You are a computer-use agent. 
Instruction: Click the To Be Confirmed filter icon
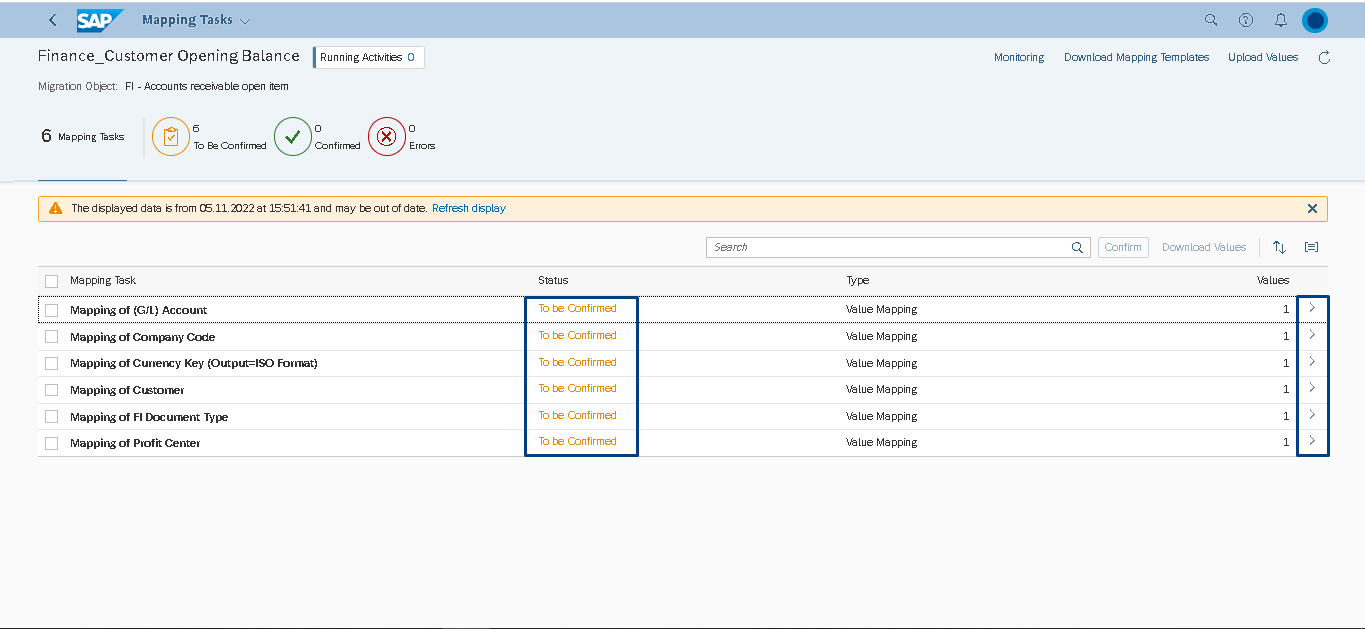tap(170, 137)
